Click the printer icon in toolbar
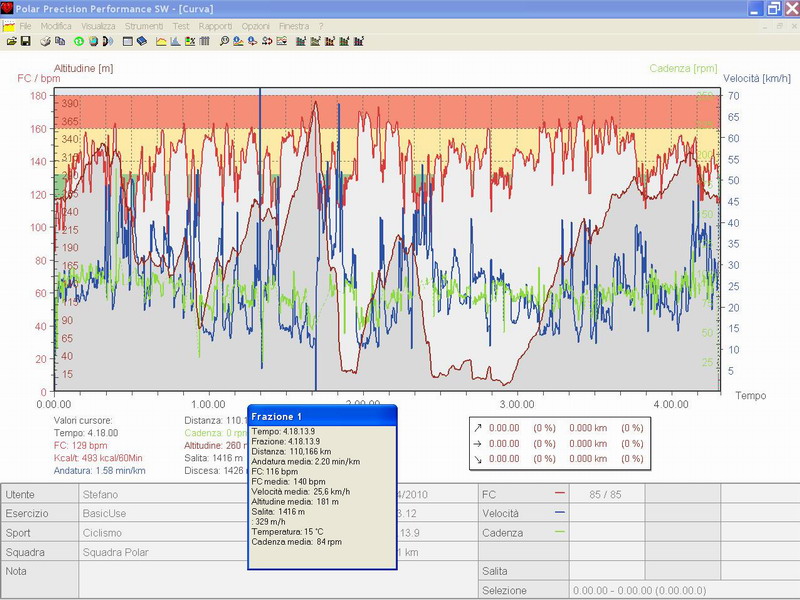800x600 pixels. [46, 41]
